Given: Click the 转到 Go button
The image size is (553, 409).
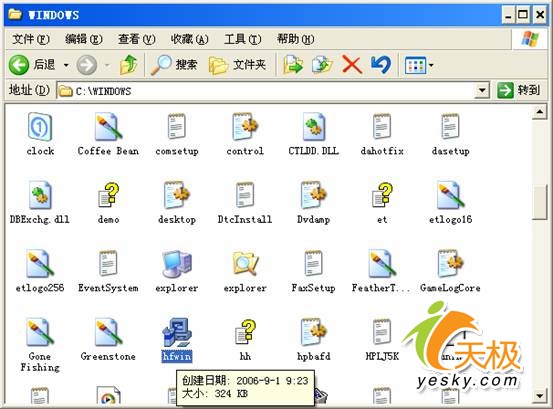Looking at the screenshot, I should pyautogui.click(x=519, y=91).
